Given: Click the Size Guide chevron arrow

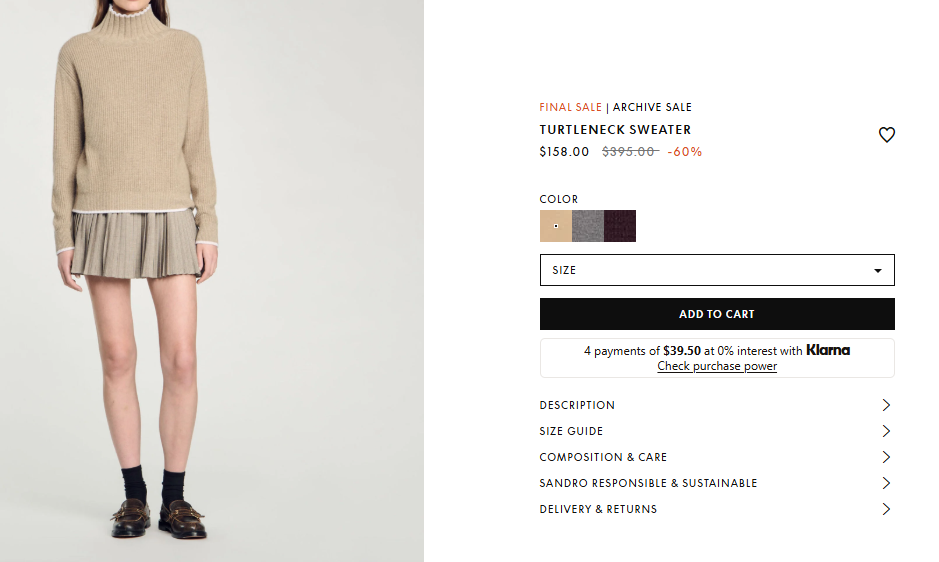Looking at the screenshot, I should click(886, 431).
